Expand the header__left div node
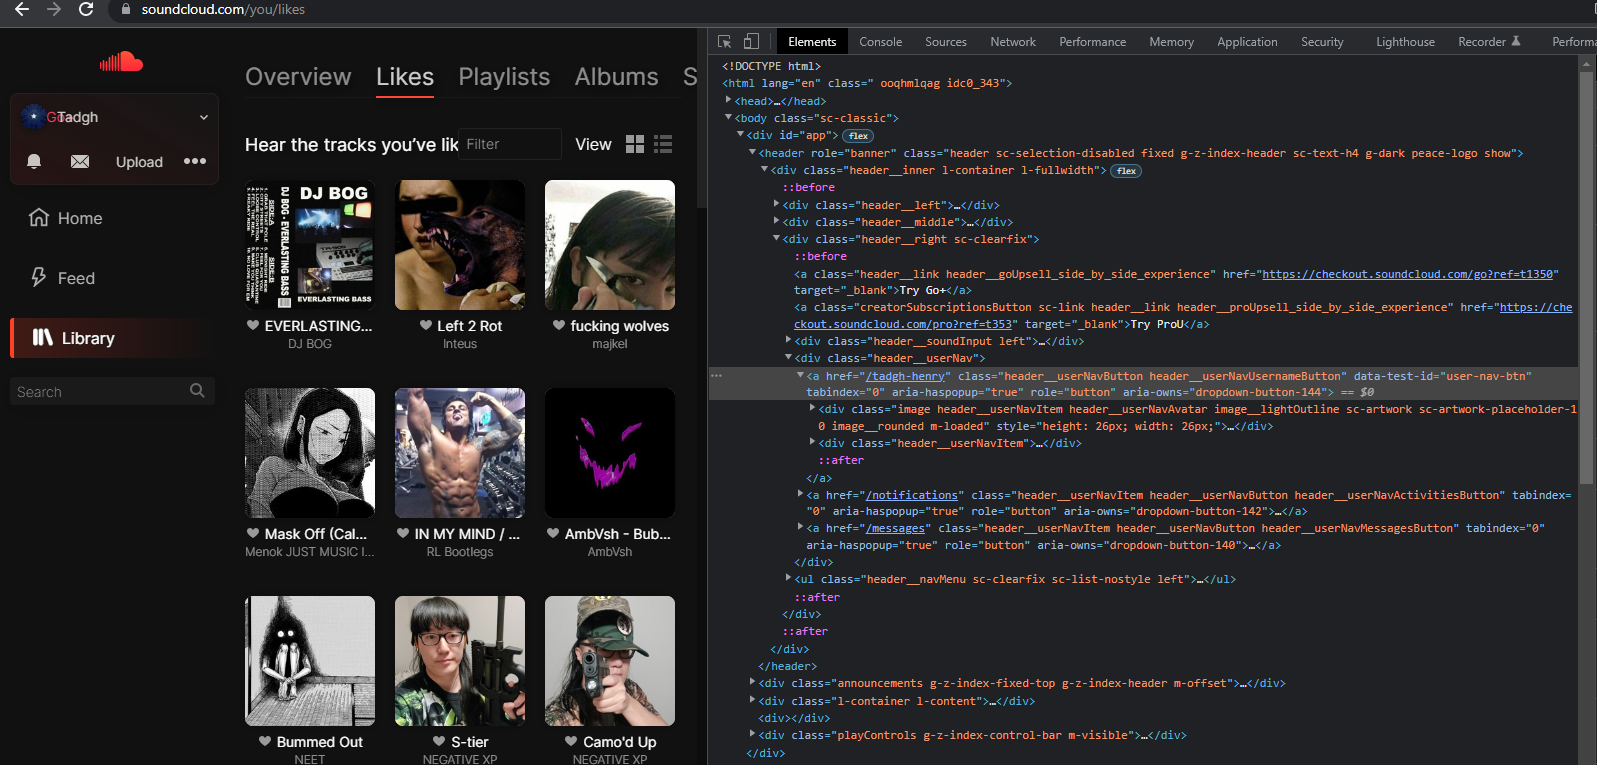 pyautogui.click(x=776, y=204)
